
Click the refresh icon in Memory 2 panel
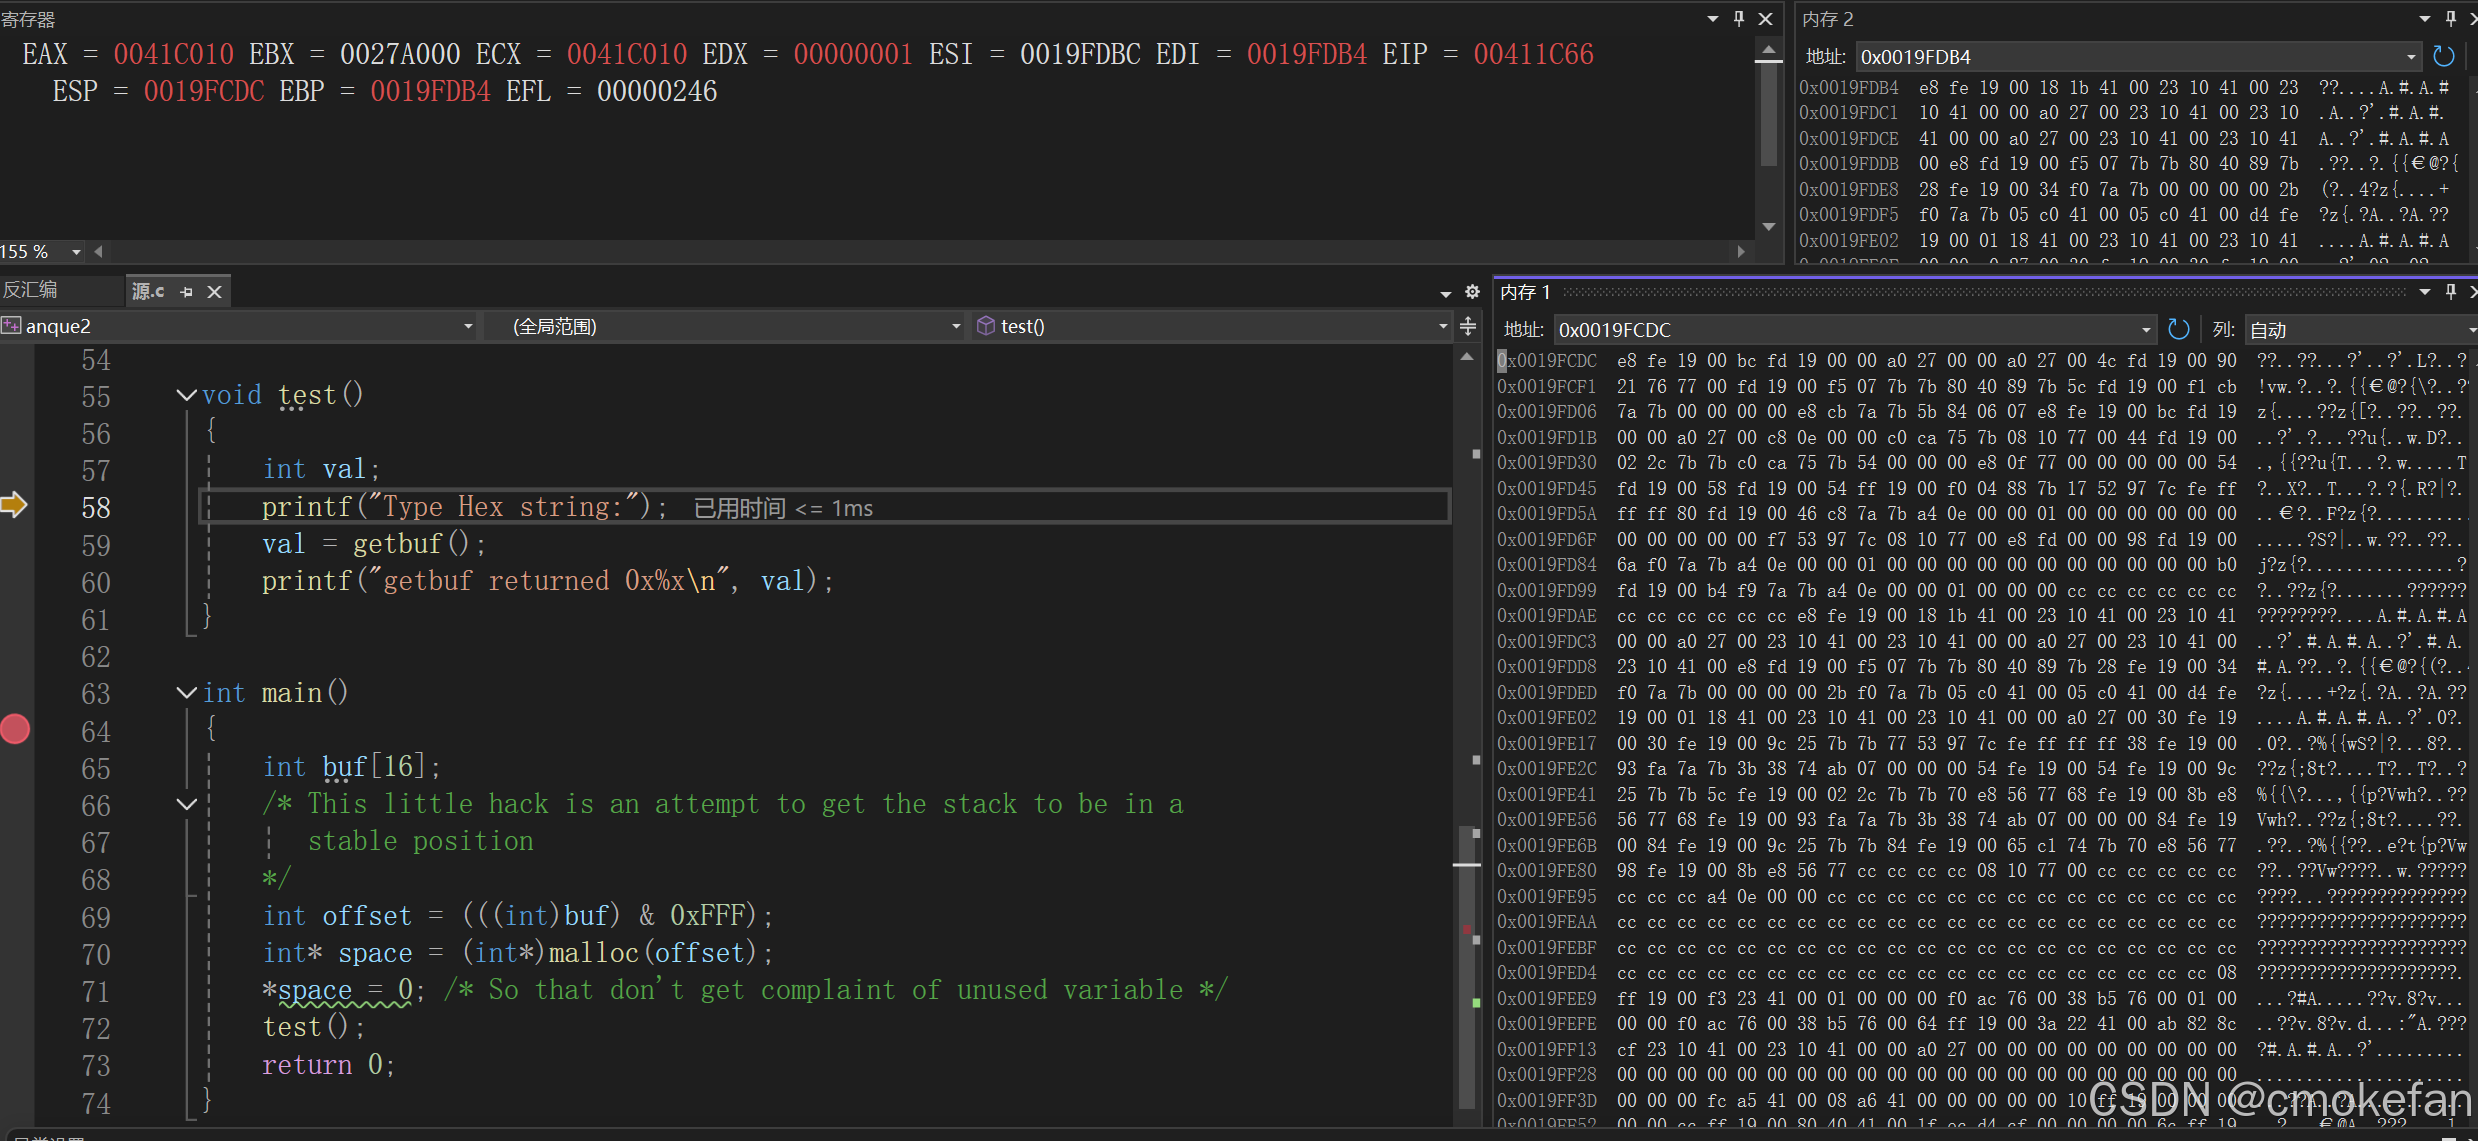(2444, 56)
